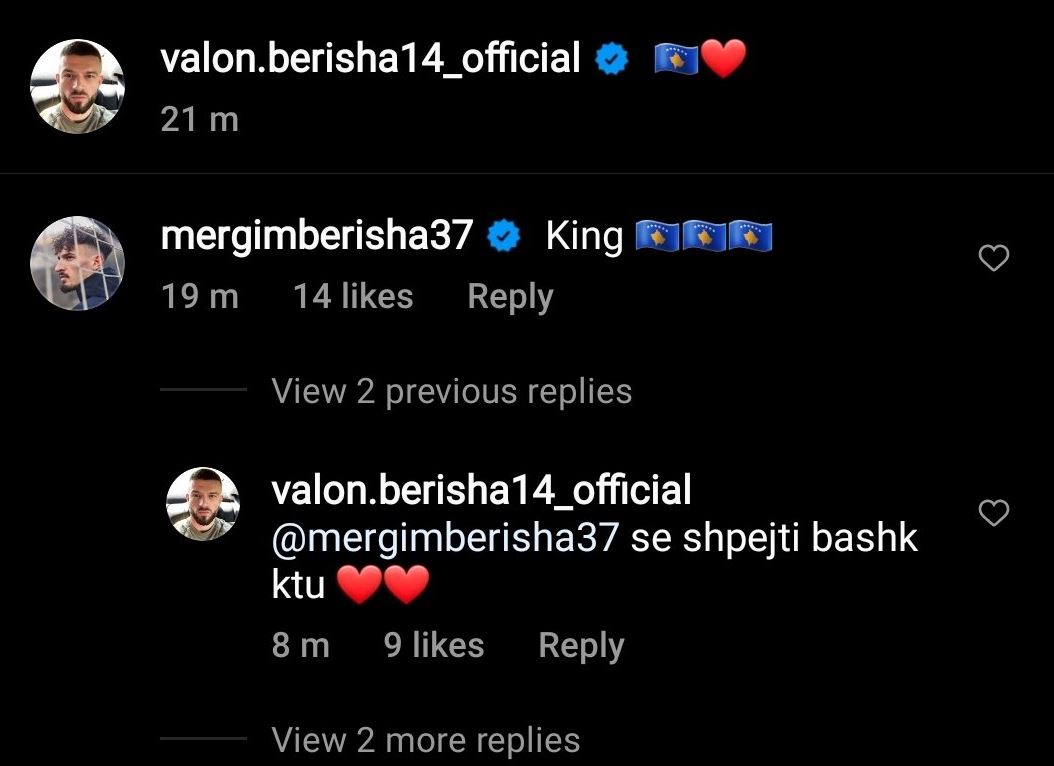
Task: Click the Kosovo flags after King
Action: point(704,237)
